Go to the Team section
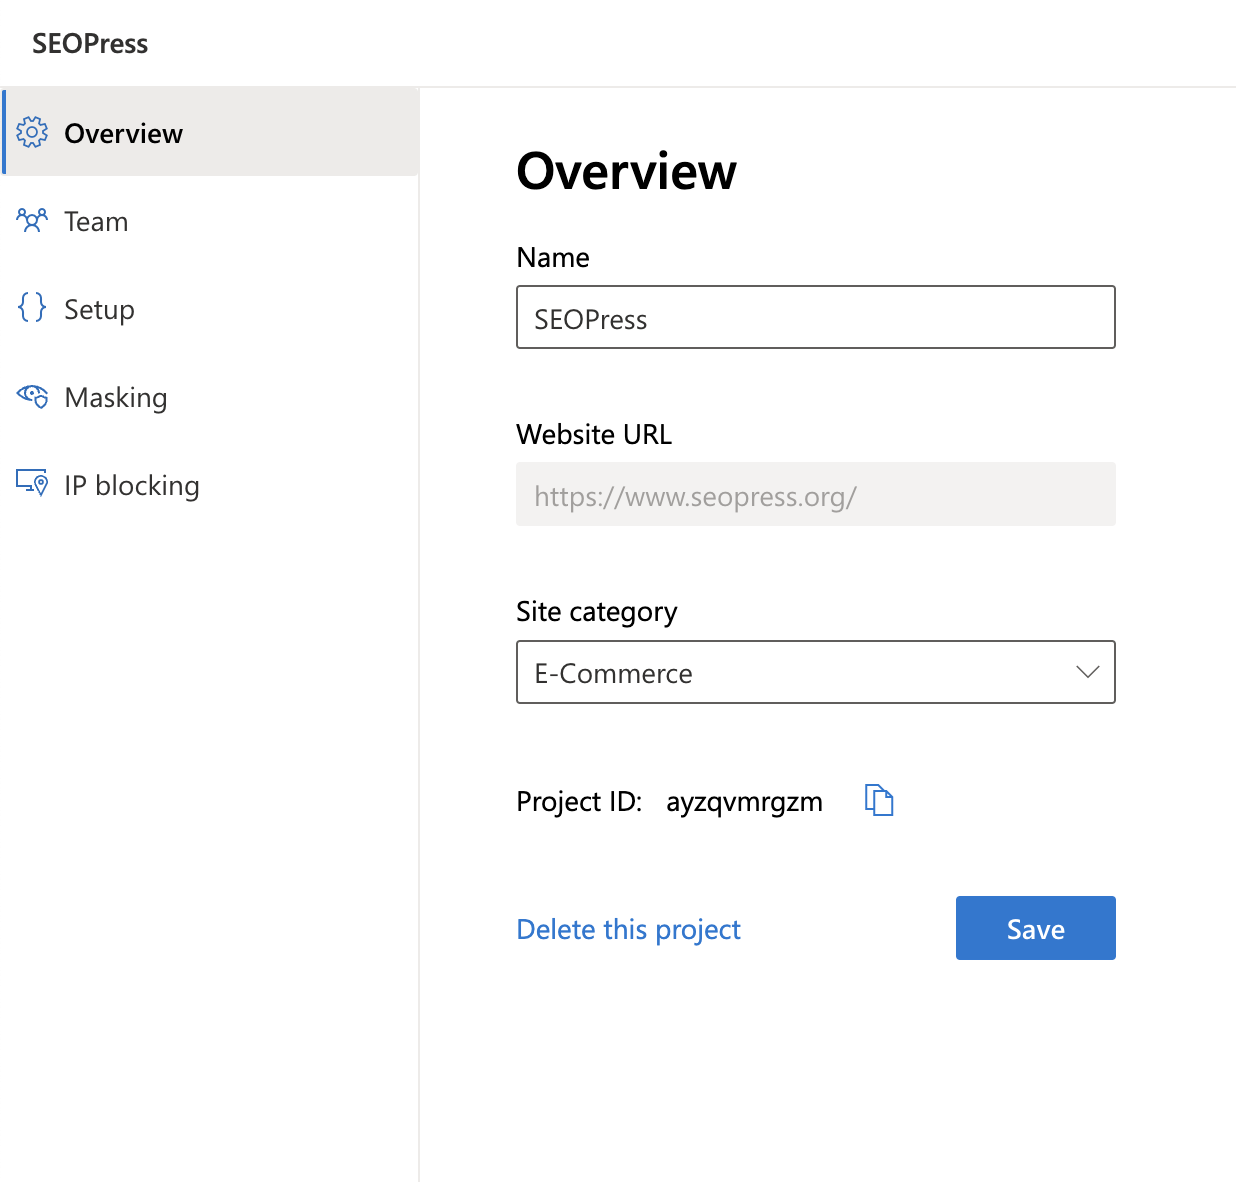 pos(211,220)
